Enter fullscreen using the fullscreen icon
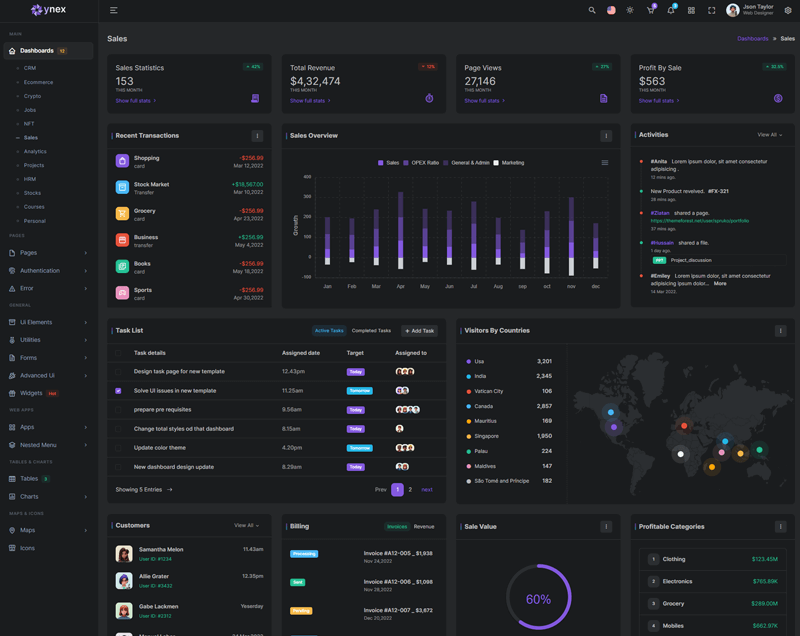Viewport: 800px width, 636px height. coord(712,10)
